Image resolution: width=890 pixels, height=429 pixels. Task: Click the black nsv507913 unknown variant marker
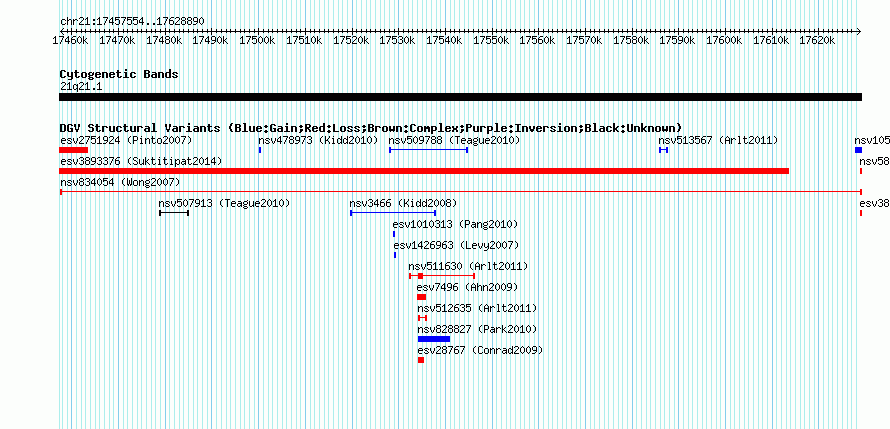[174, 213]
